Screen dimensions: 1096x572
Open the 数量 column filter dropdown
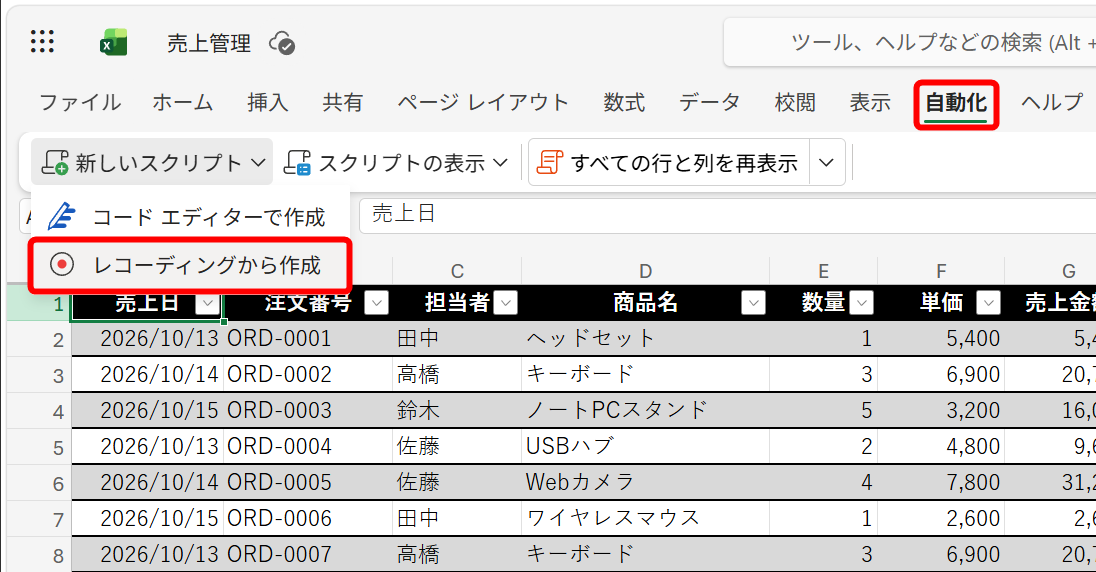tap(862, 303)
